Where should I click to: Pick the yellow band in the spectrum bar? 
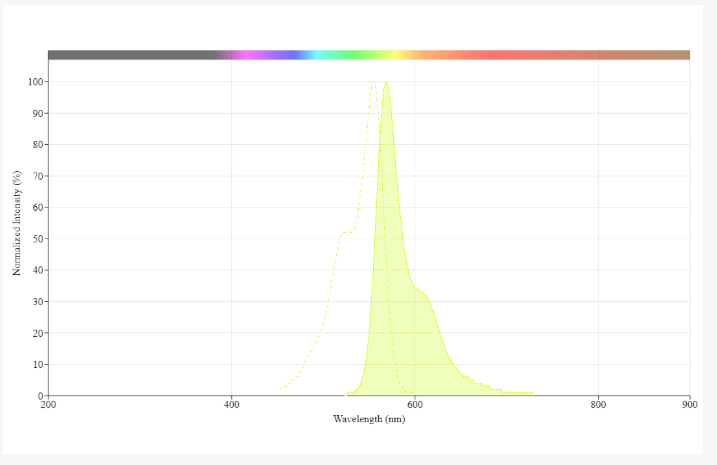click(397, 55)
